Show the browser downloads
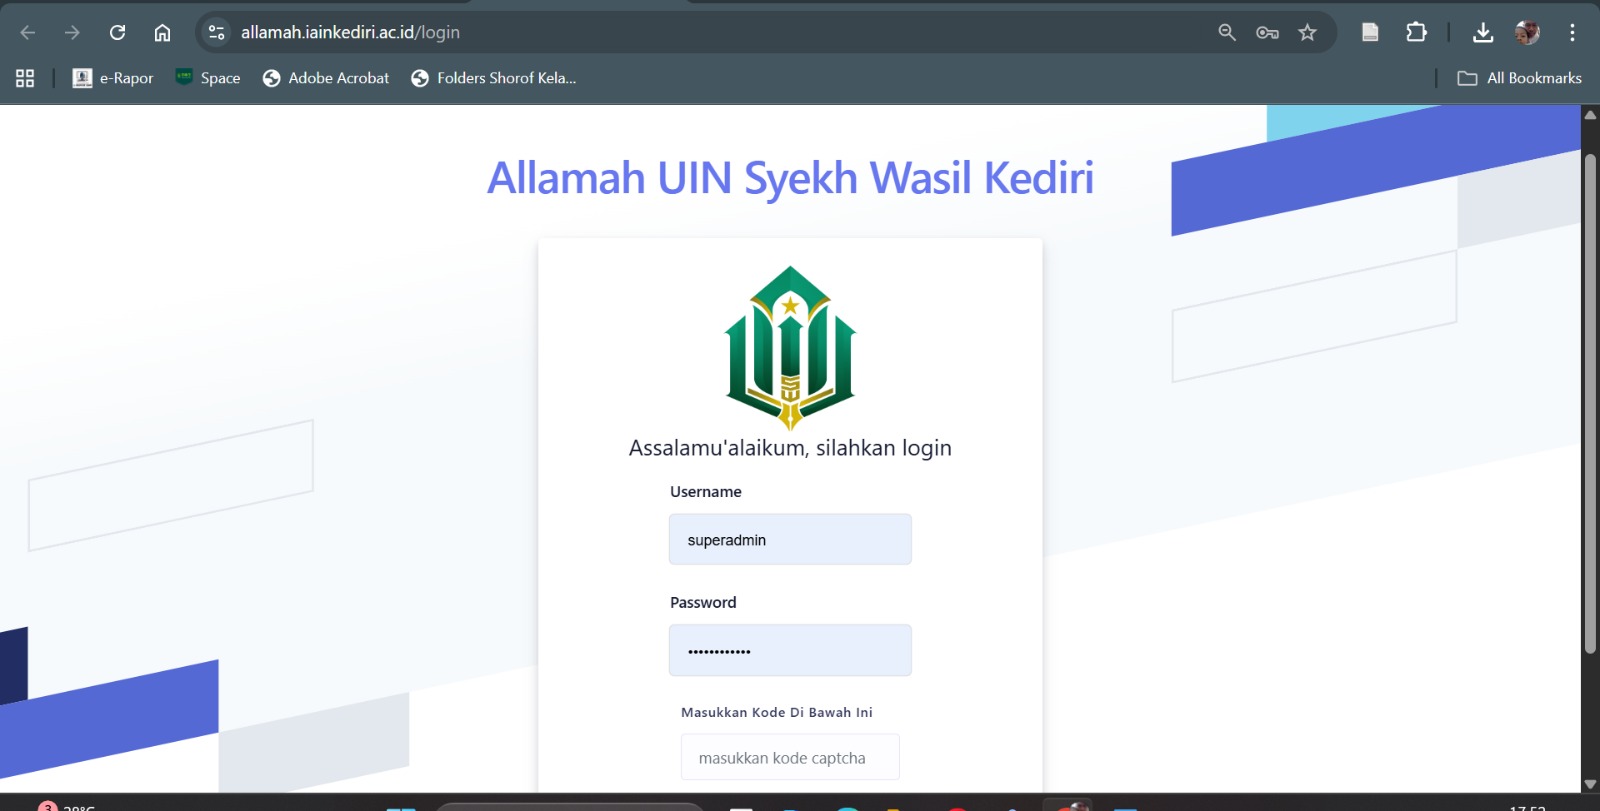 click(1483, 33)
